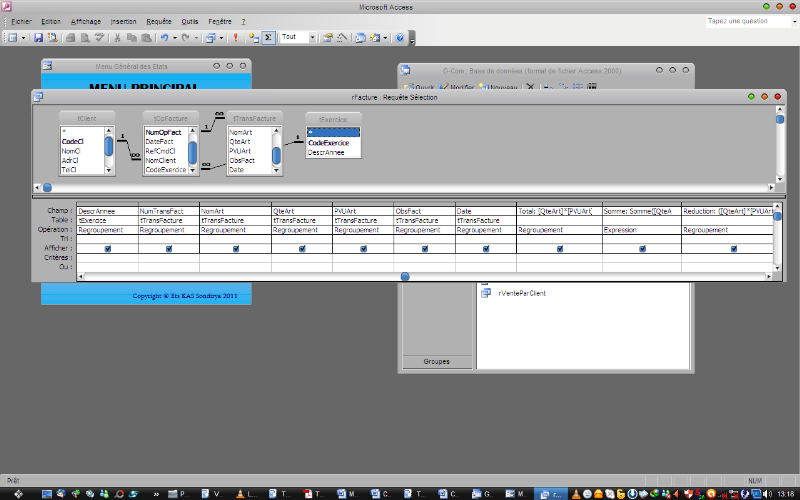Screen dimensions: 800x500
Task: Click the Save icon in toolbar
Action: click(38, 37)
